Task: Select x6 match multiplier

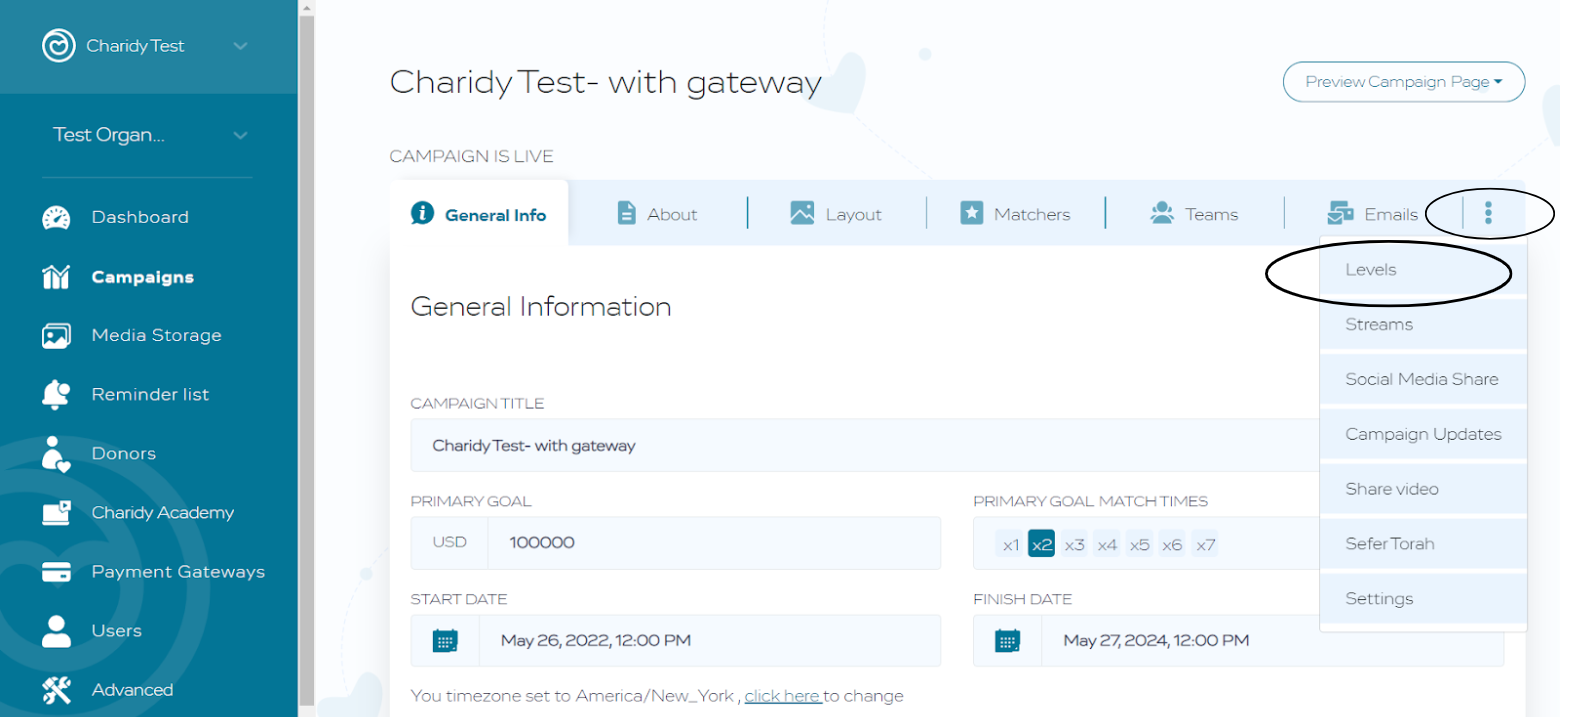Action: [x=1172, y=545]
